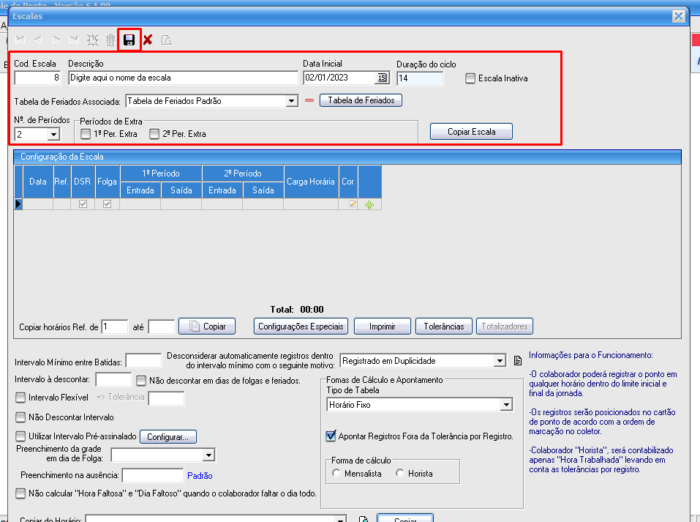Open the Nº de Períodos dropdown

pyautogui.click(x=52, y=133)
